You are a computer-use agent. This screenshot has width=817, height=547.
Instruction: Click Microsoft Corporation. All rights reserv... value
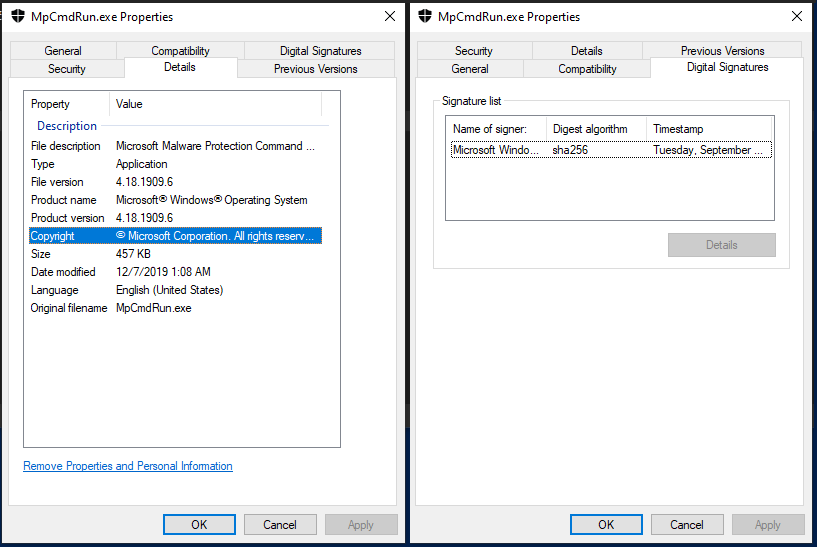click(215, 235)
